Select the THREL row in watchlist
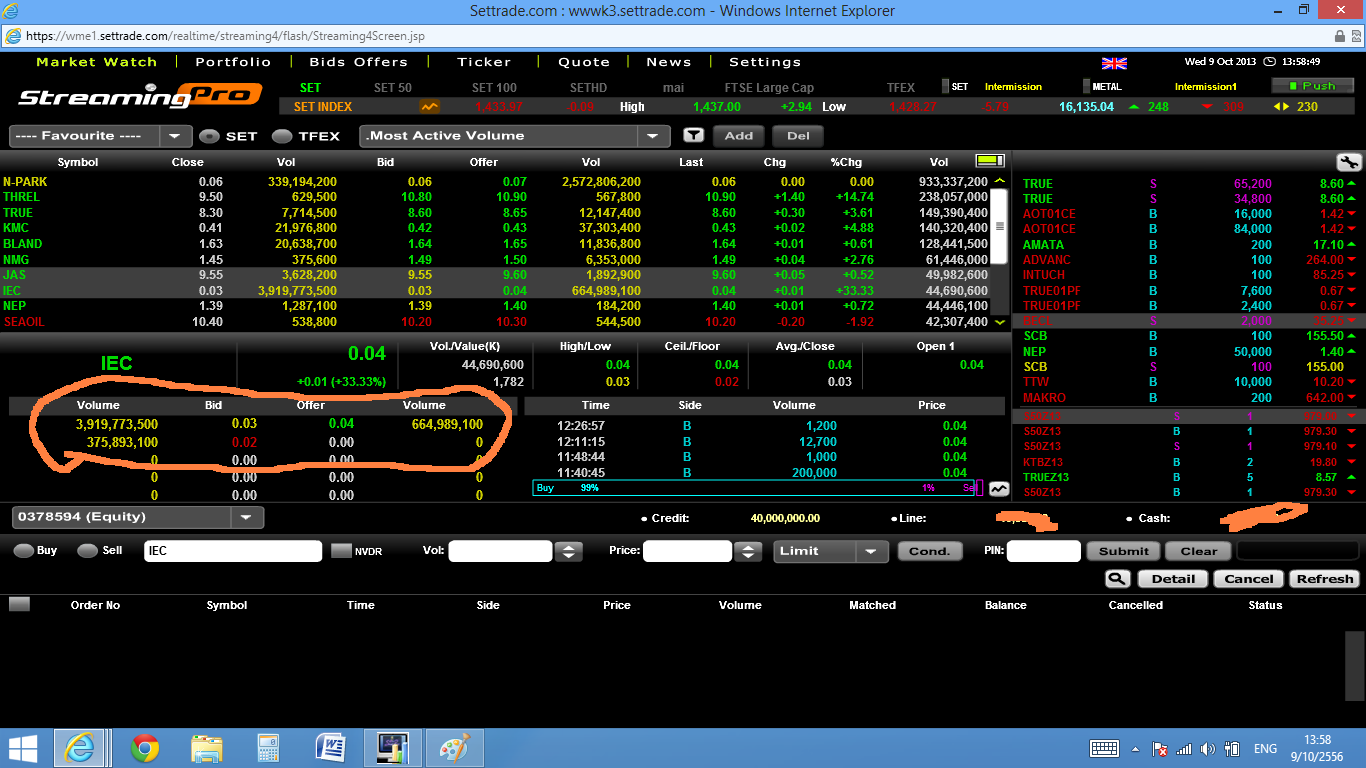The width and height of the screenshot is (1366, 768). [495, 197]
